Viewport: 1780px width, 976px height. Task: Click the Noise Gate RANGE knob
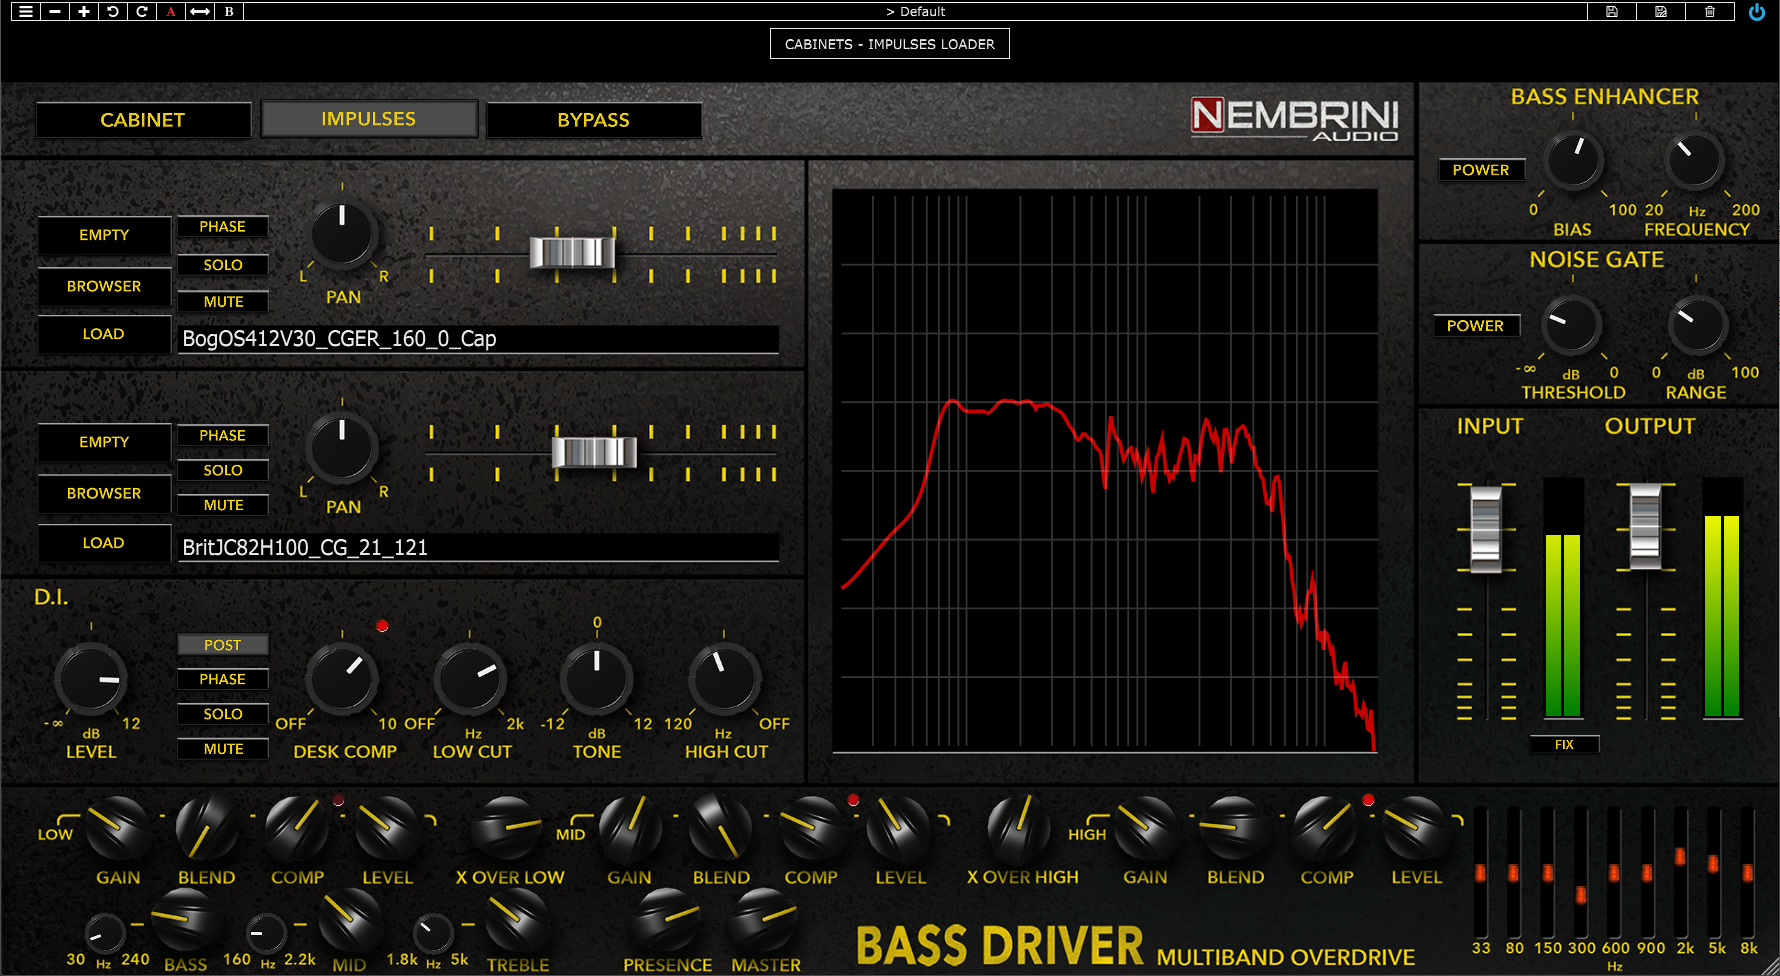point(1697,325)
